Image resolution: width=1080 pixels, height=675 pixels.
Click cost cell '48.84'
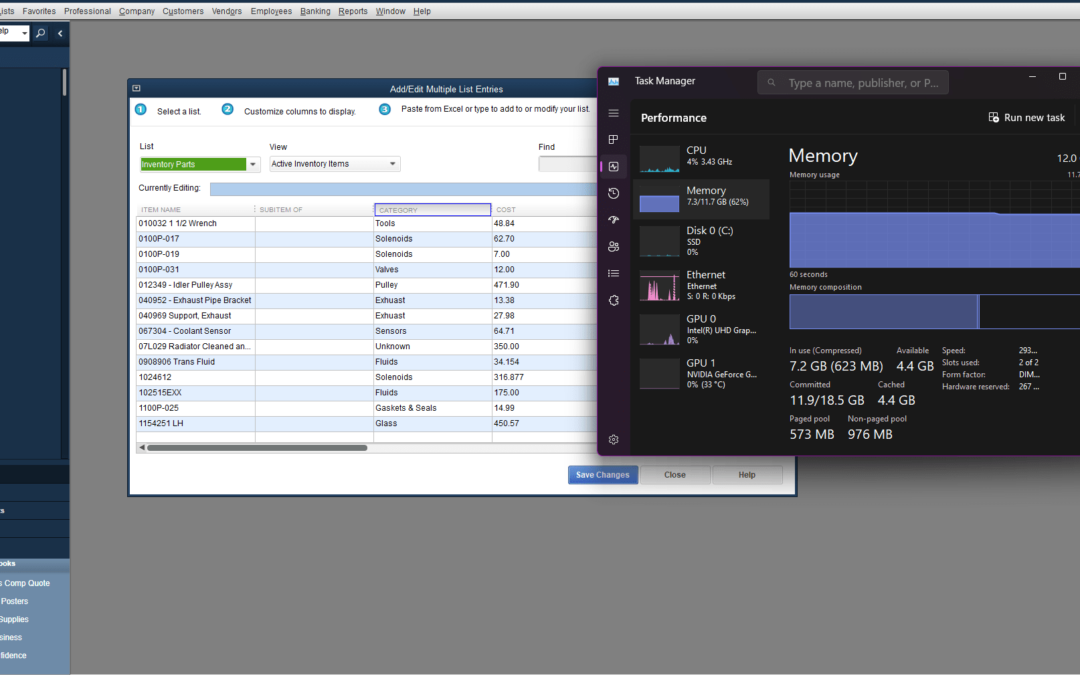(544, 223)
